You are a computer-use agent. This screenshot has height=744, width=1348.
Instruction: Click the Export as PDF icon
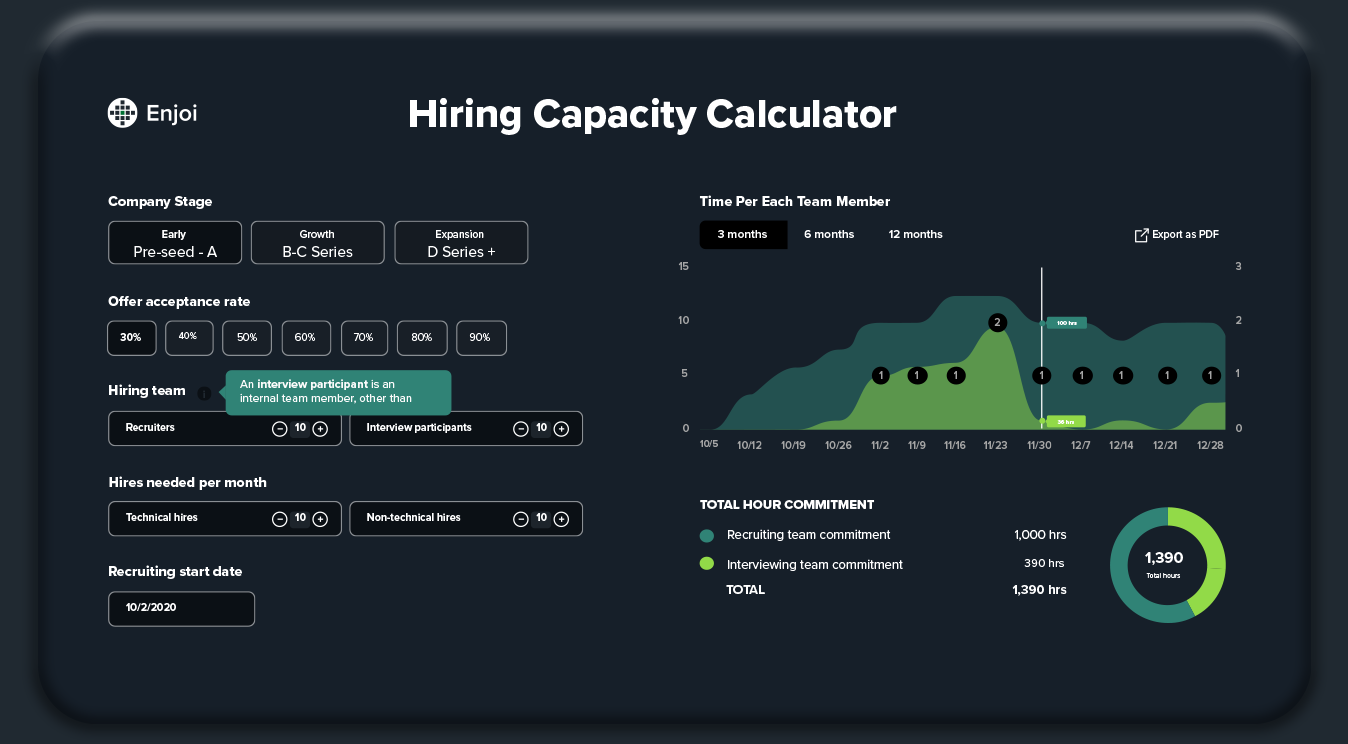[1140, 234]
